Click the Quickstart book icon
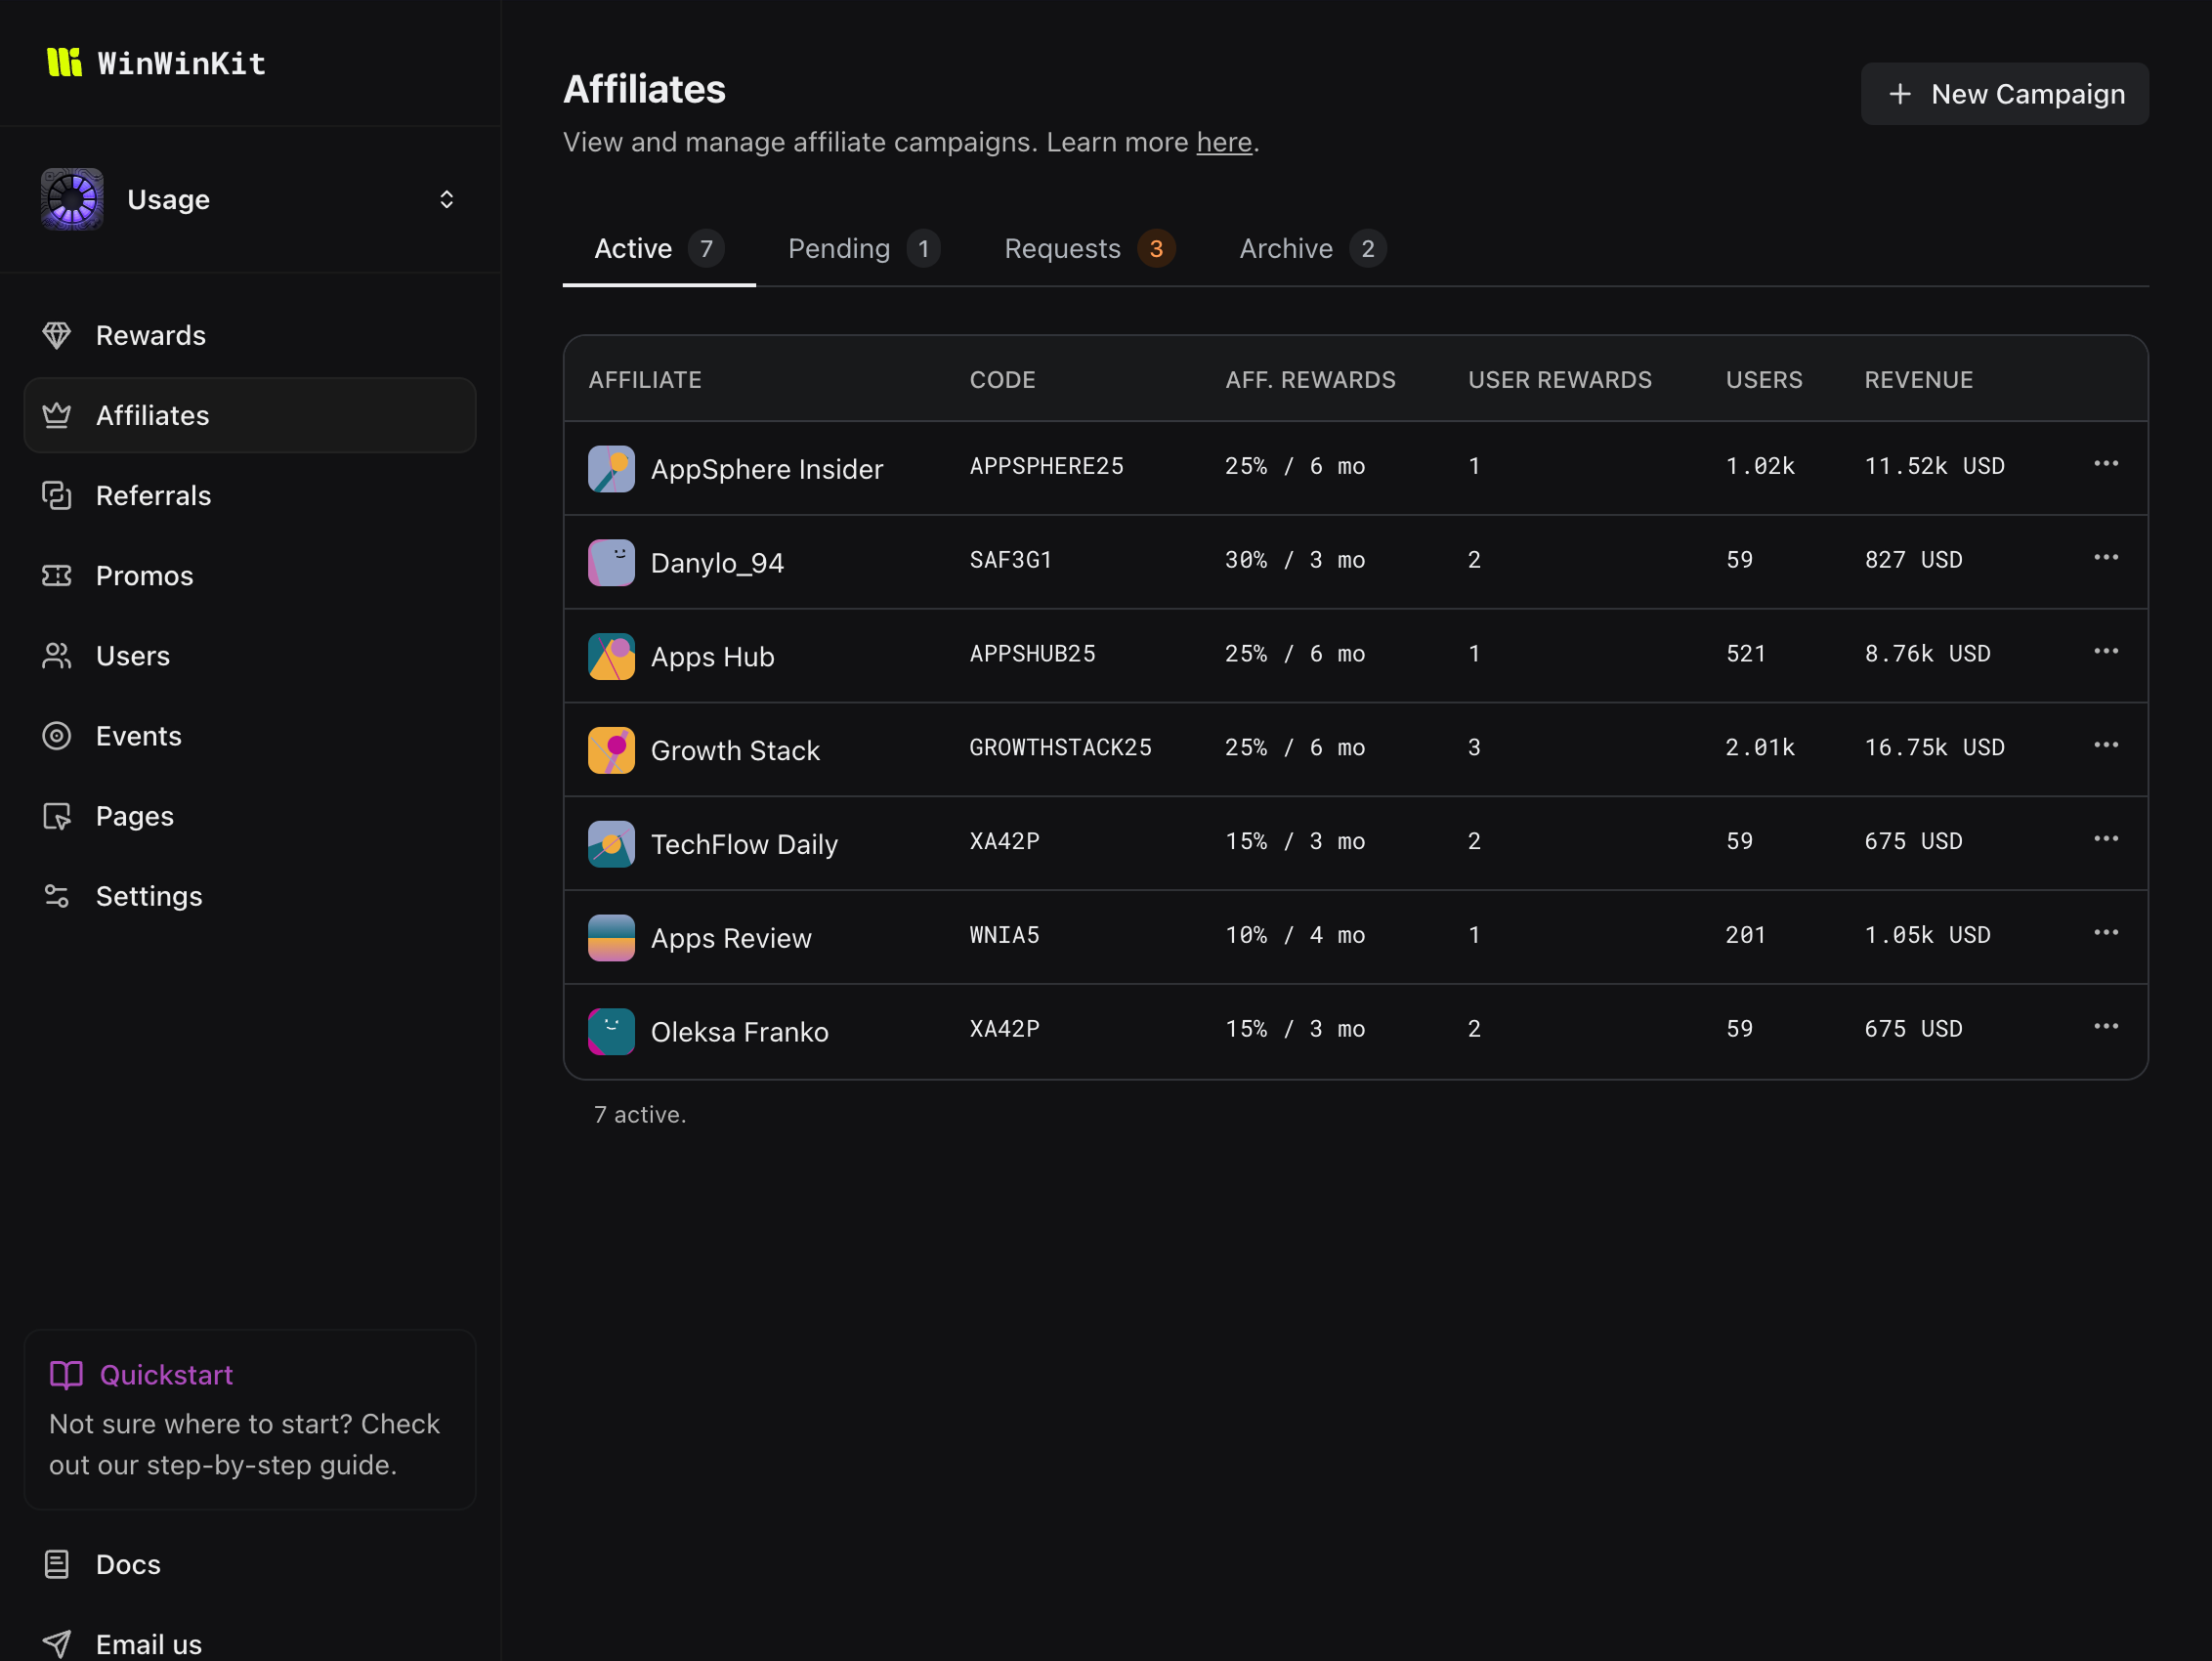Screen dimensions: 2212x1661 tap(65, 1374)
